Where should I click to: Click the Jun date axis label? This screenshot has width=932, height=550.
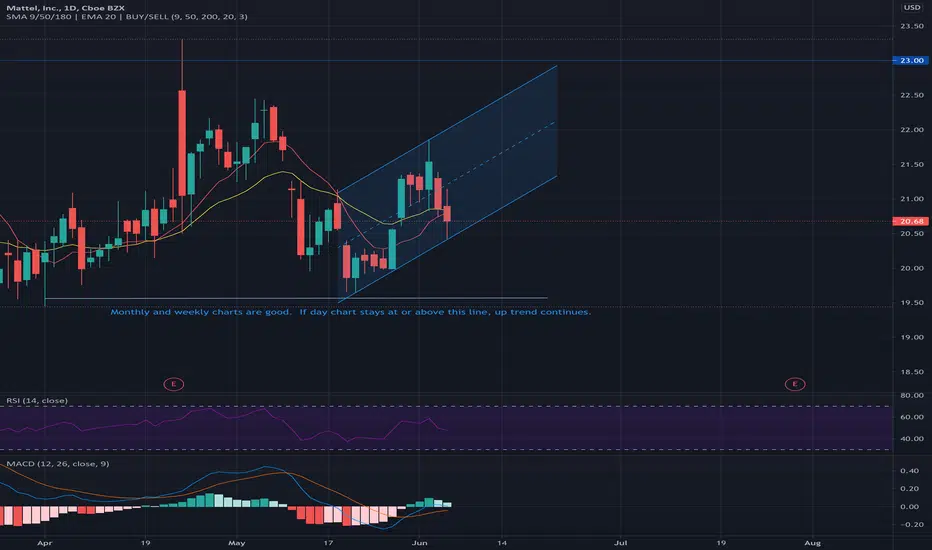420,543
